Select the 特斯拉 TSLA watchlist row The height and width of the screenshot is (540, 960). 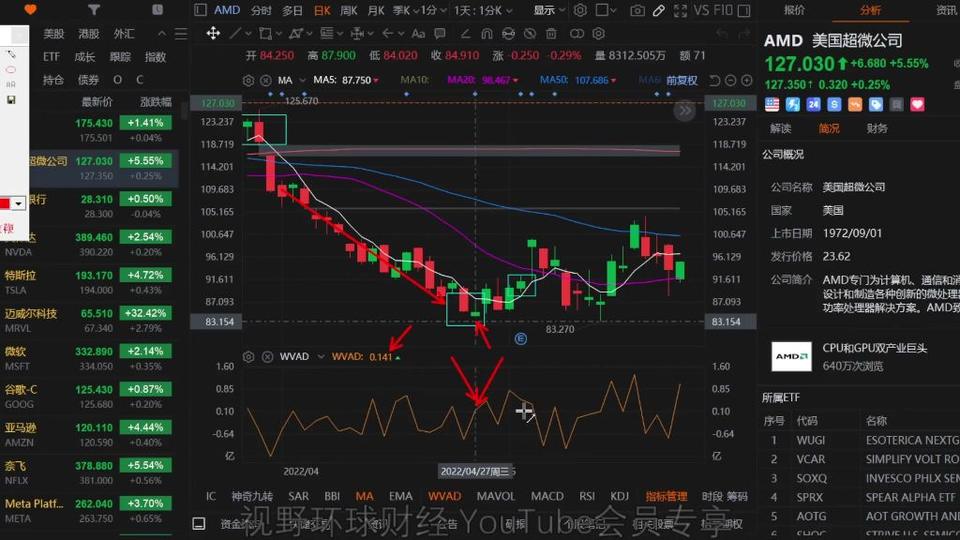tap(89, 282)
